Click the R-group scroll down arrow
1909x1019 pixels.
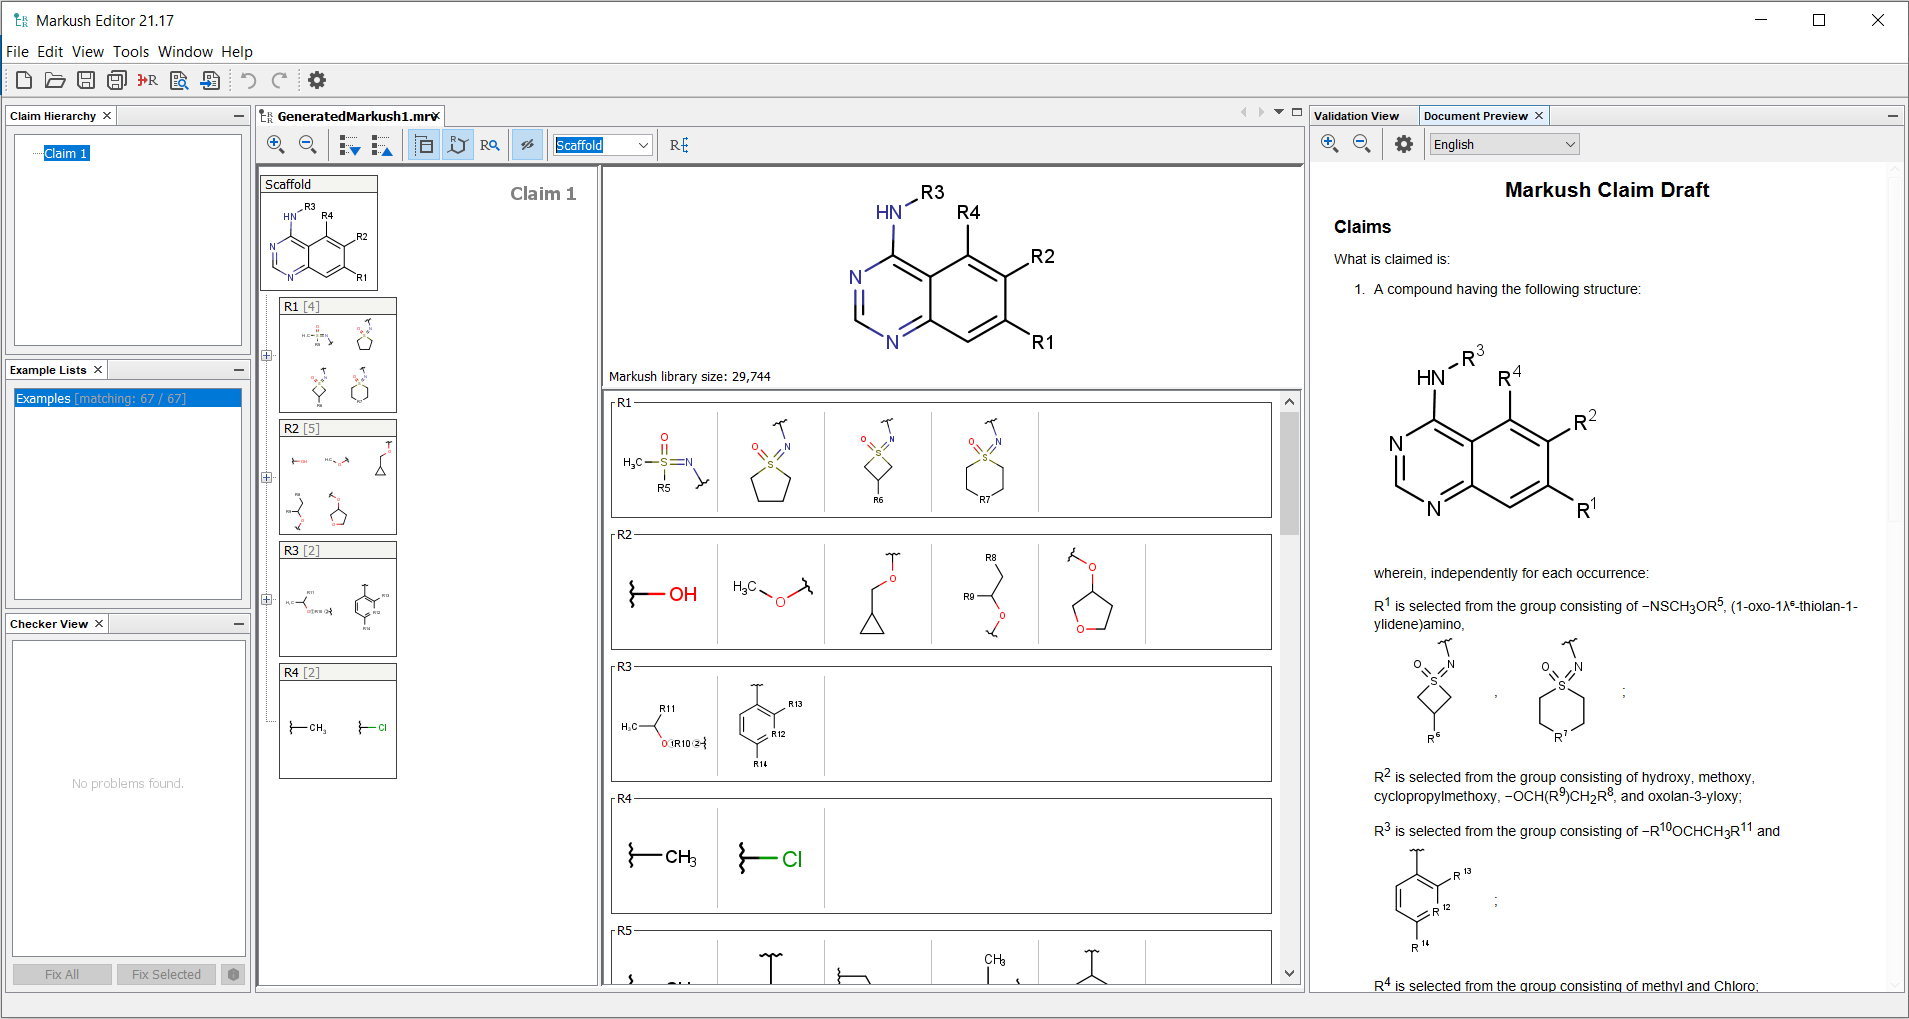(1289, 973)
